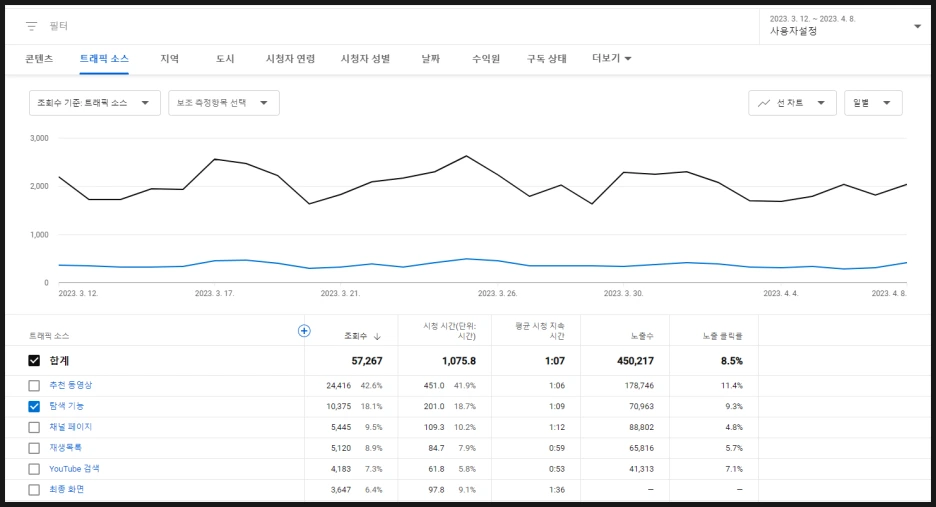The width and height of the screenshot is (936, 507).
Task: Switch to the 지역 tab
Action: click(x=170, y=59)
